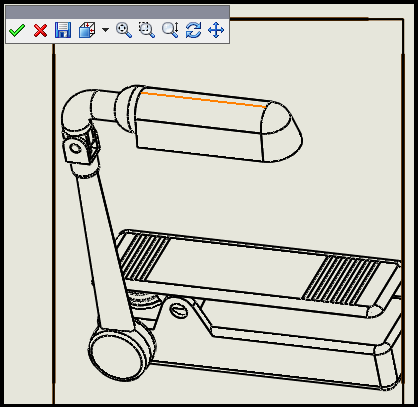Screen dimensions: 418x407
Task: Activate zoom to area with dashed box magnifier
Action: coord(147,30)
